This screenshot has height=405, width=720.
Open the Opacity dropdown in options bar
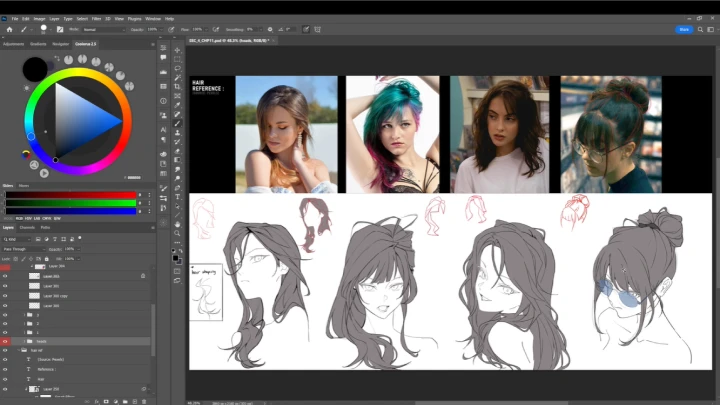coord(160,29)
